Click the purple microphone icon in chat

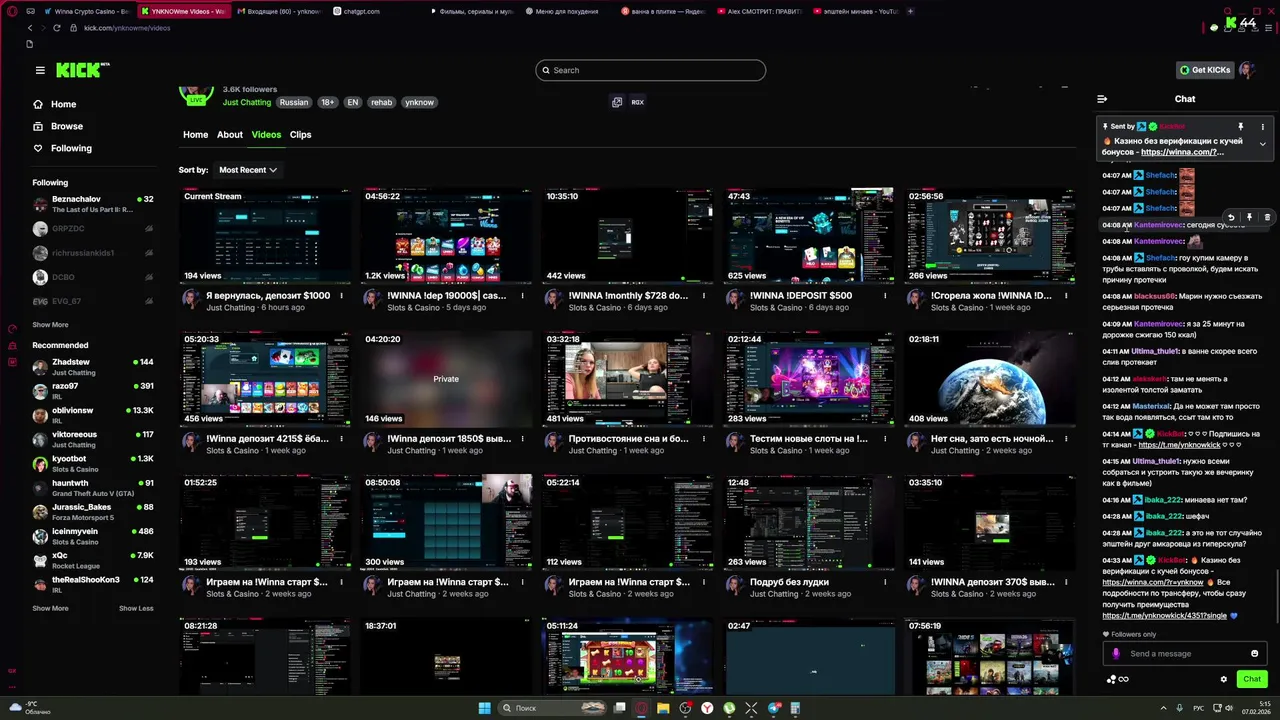tap(1116, 653)
